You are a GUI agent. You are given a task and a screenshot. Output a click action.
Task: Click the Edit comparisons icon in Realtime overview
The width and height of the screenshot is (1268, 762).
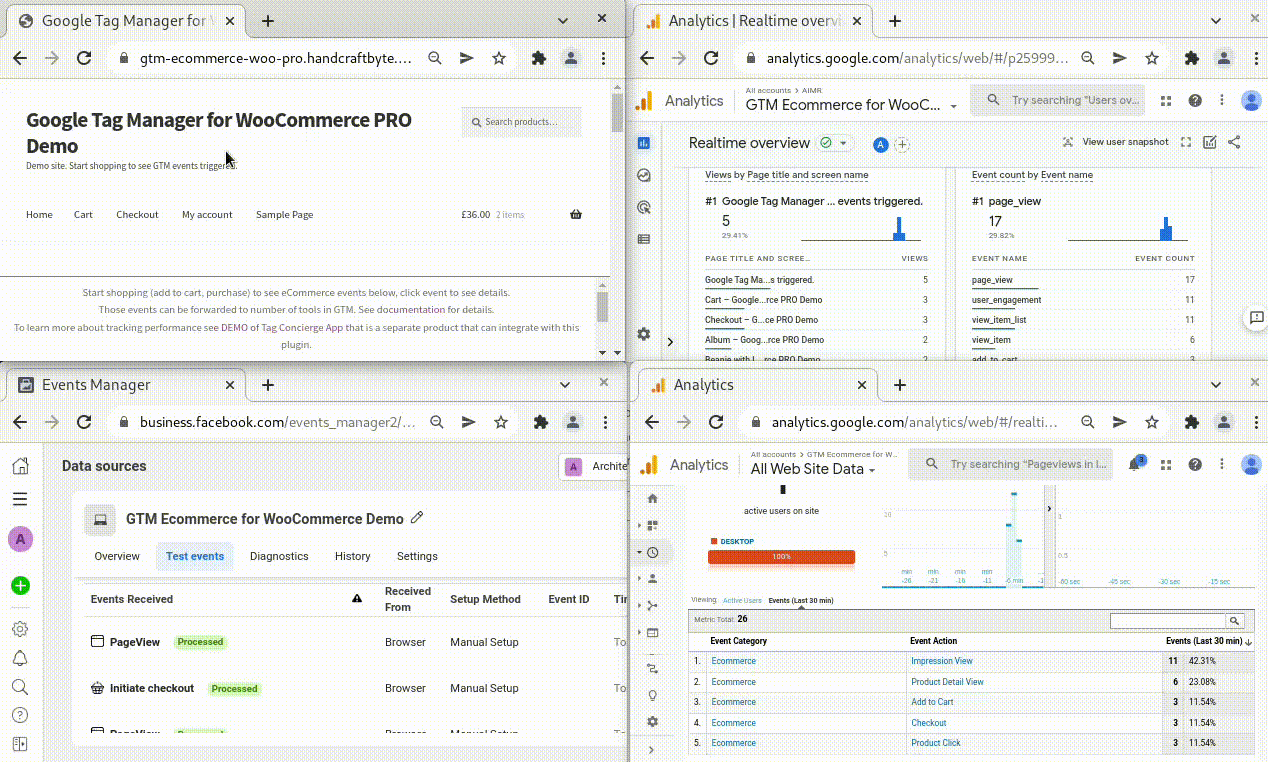click(1210, 142)
